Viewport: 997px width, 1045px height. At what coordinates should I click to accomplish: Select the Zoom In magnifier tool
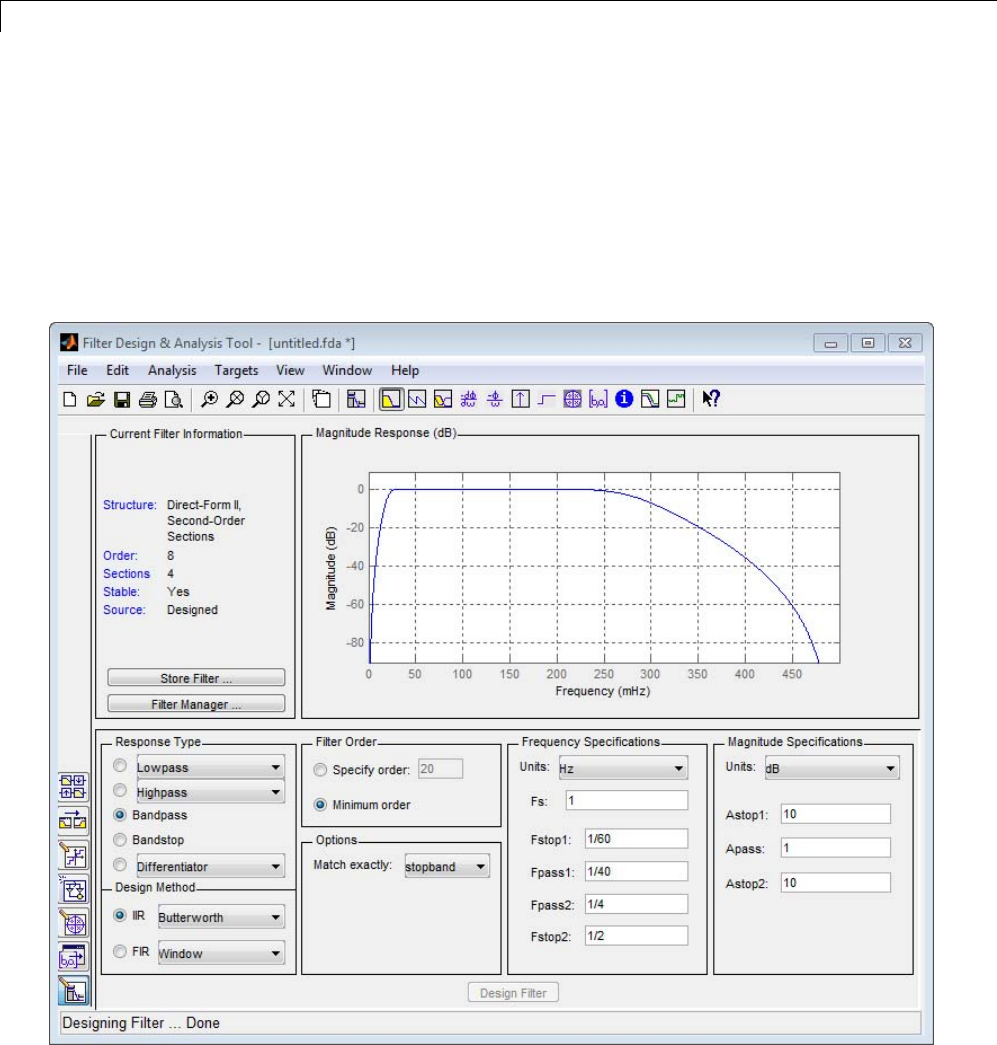(209, 399)
